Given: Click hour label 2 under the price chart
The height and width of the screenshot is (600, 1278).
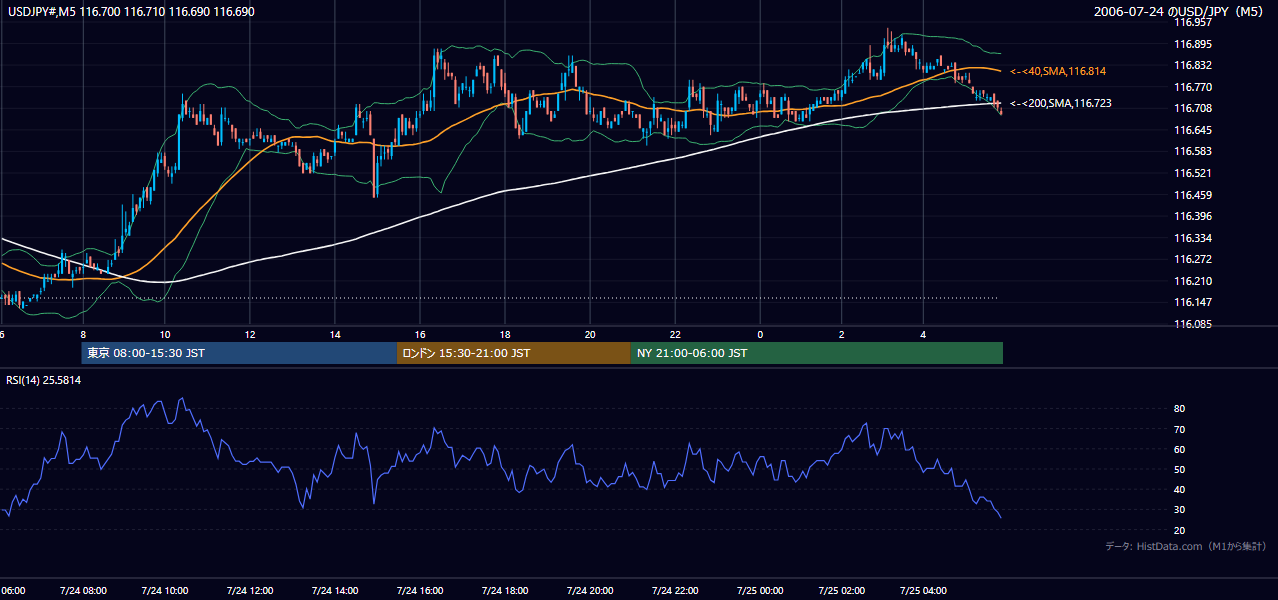Looking at the screenshot, I should (842, 334).
